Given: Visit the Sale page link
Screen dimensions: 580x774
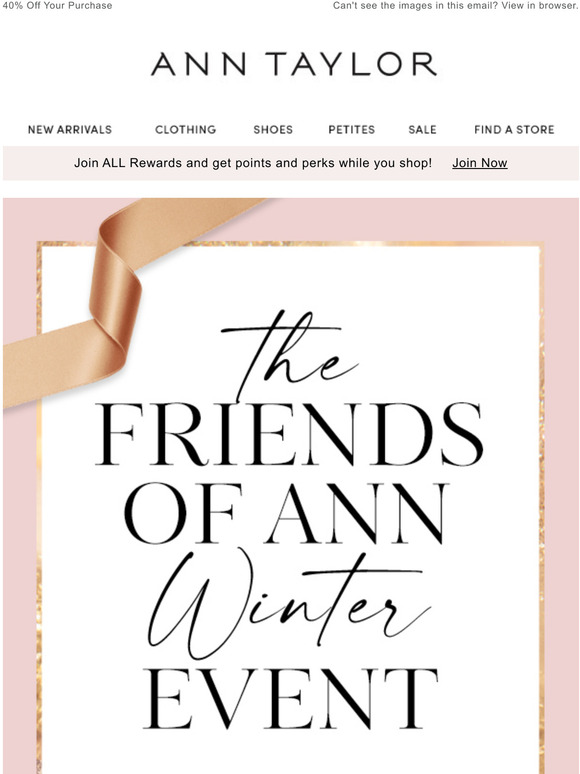Looking at the screenshot, I should 422,130.
